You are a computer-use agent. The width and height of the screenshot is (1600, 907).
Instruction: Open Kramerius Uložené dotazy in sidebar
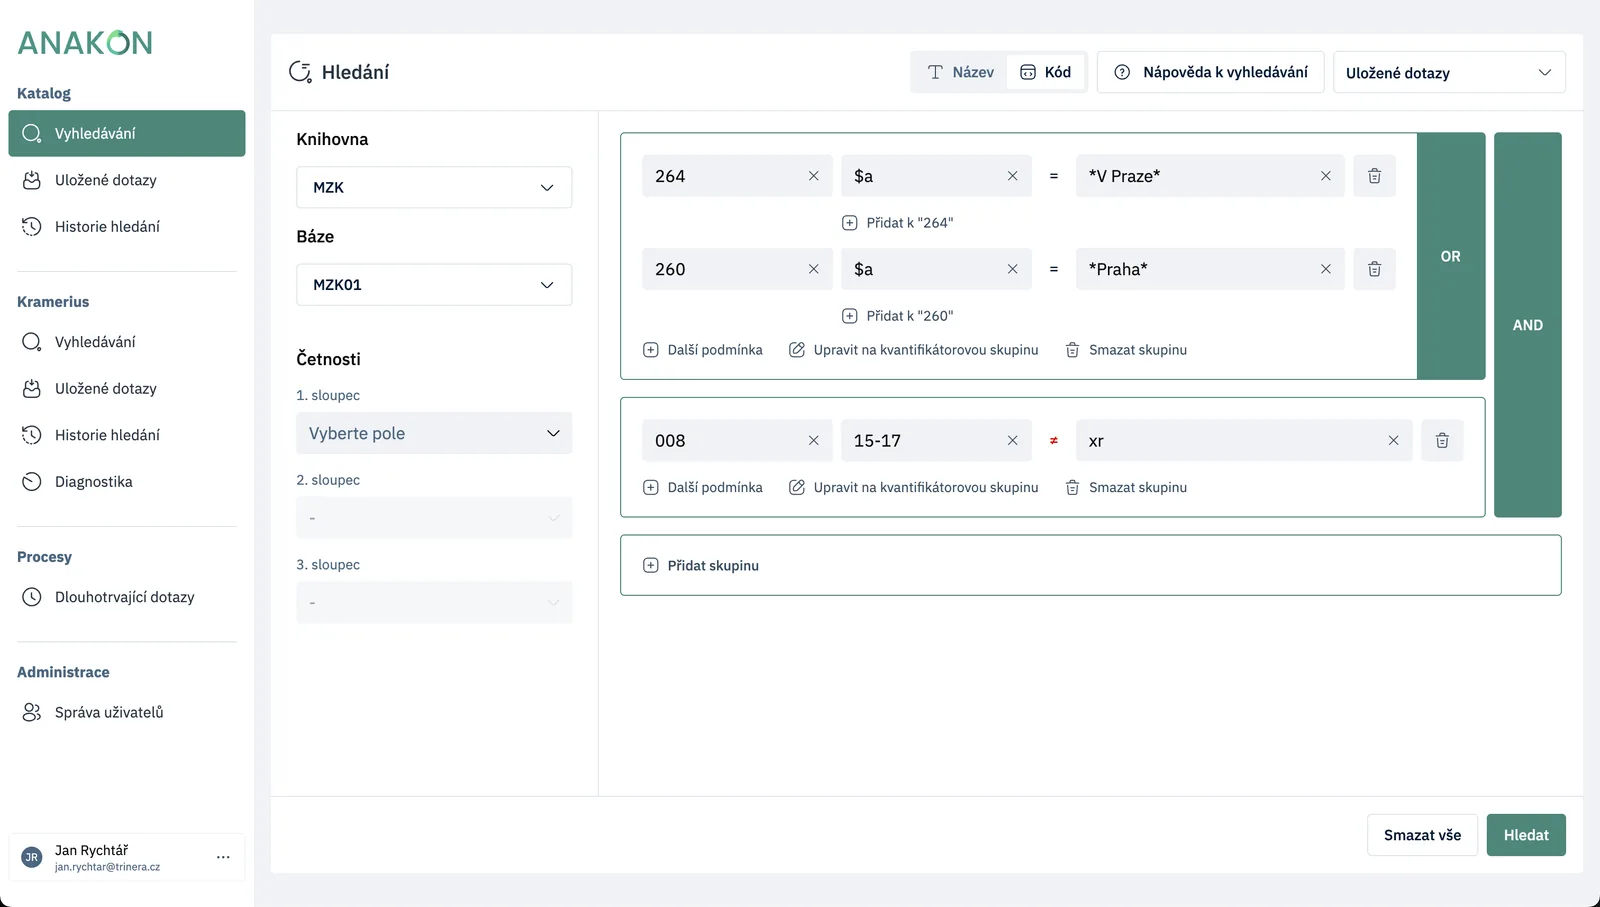point(127,389)
